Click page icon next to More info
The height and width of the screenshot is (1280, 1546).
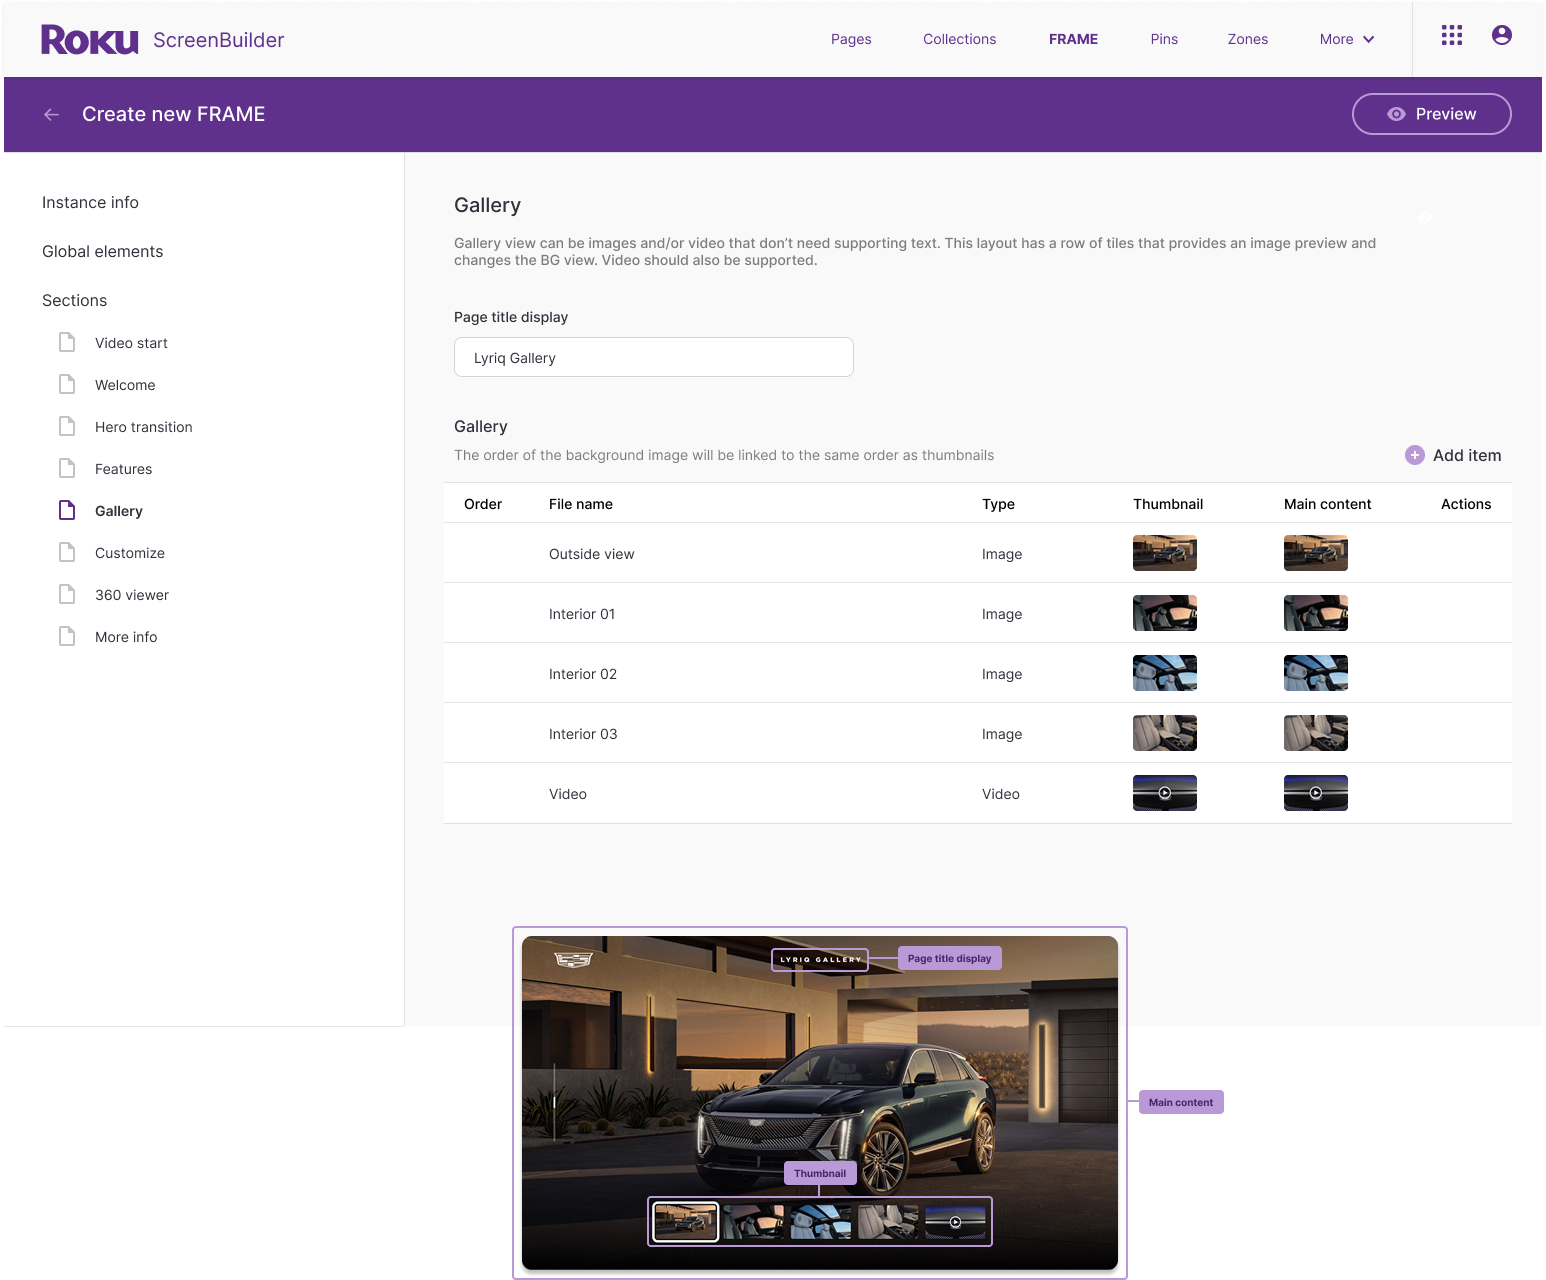[x=67, y=636]
